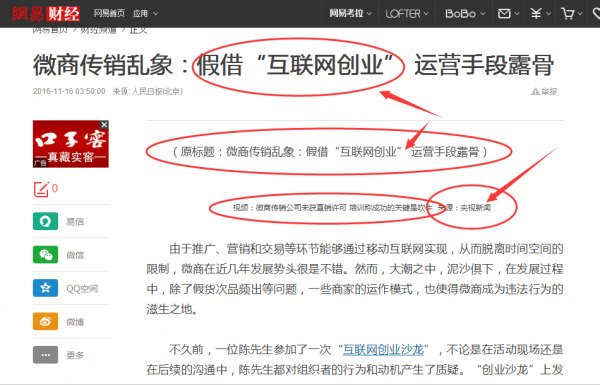The width and height of the screenshot is (600, 385).
Task: Open the 互联网创业沙龙 hyperlink
Action: point(383,349)
